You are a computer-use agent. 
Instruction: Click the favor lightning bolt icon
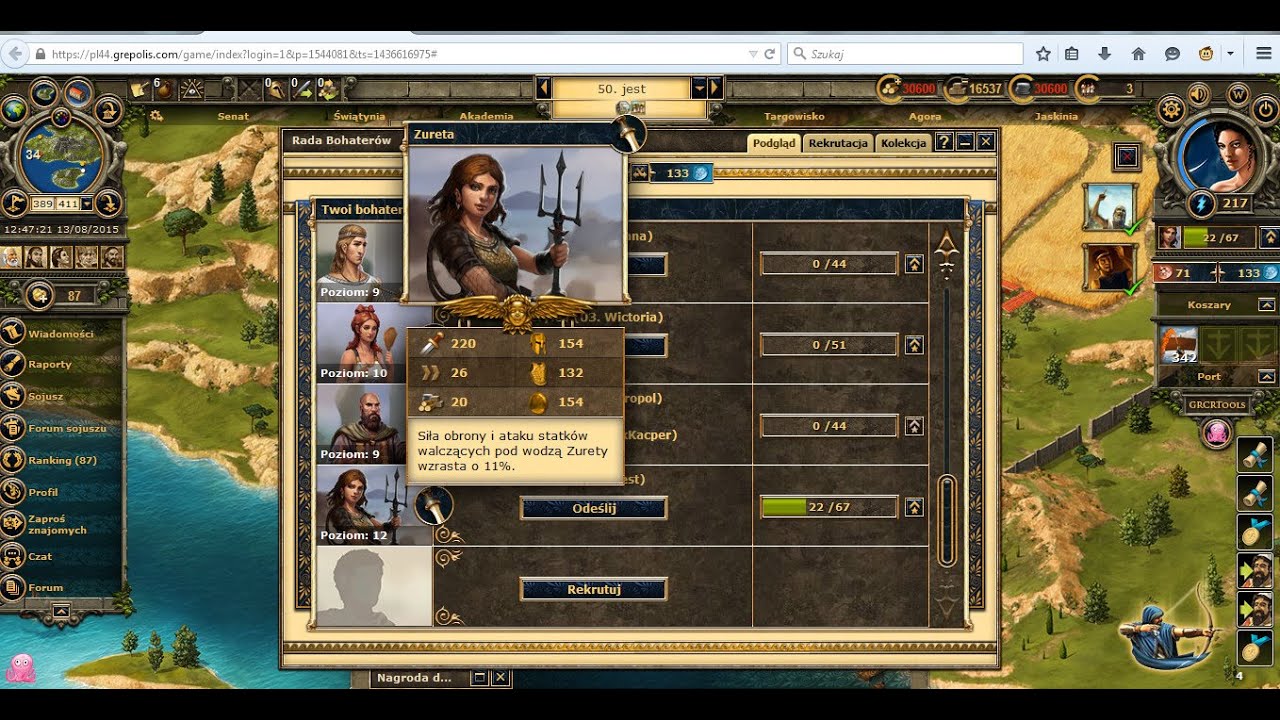pyautogui.click(x=1201, y=204)
